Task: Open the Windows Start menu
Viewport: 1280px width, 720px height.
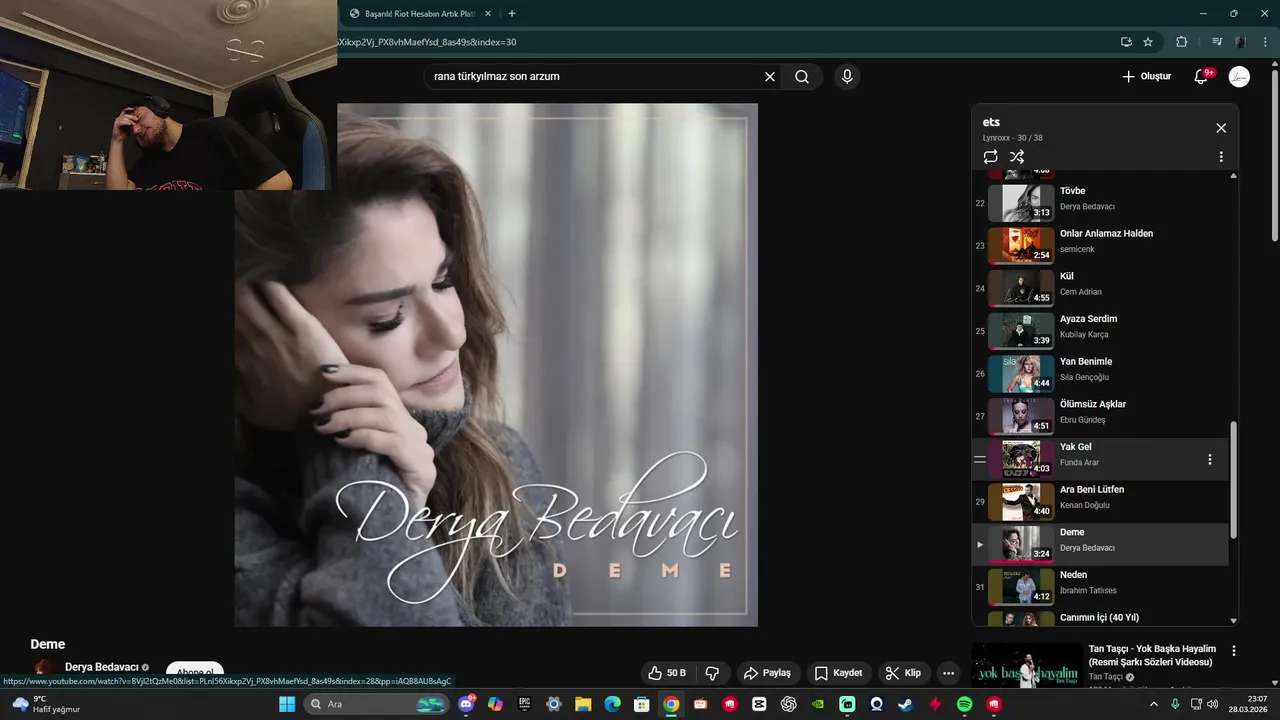Action: [287, 704]
